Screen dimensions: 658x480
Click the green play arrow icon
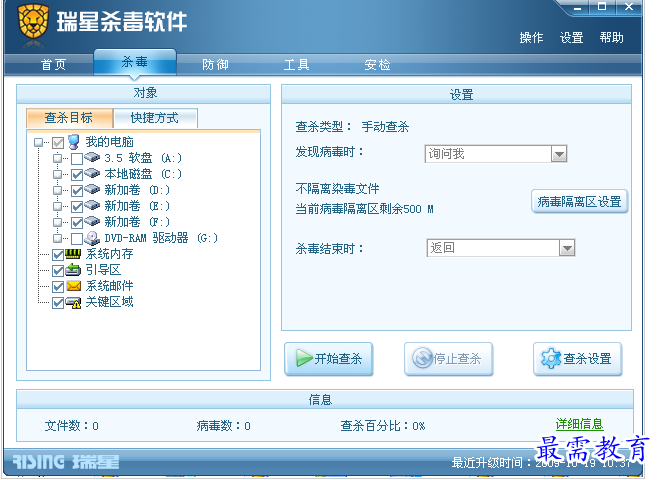pyautogui.click(x=303, y=358)
